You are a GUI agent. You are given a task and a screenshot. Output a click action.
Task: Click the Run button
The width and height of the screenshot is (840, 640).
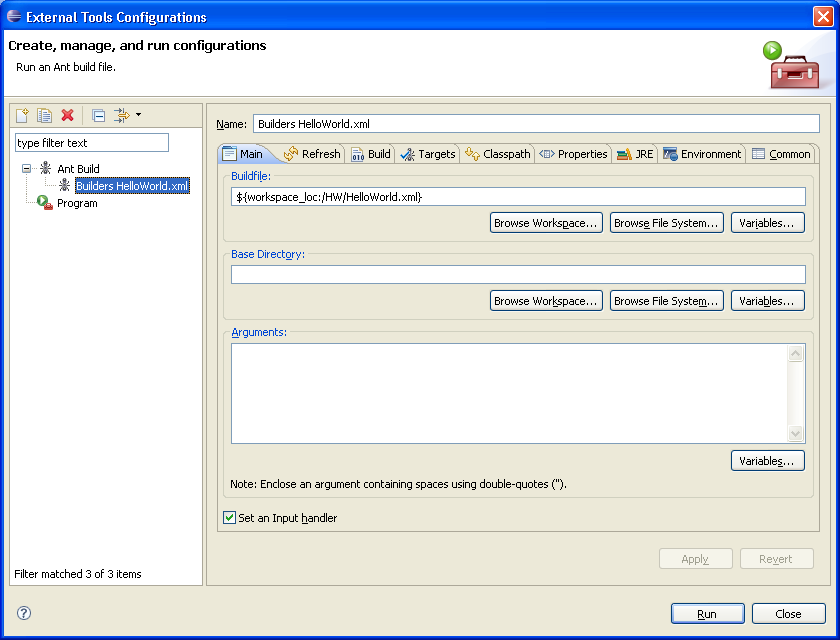(707, 614)
